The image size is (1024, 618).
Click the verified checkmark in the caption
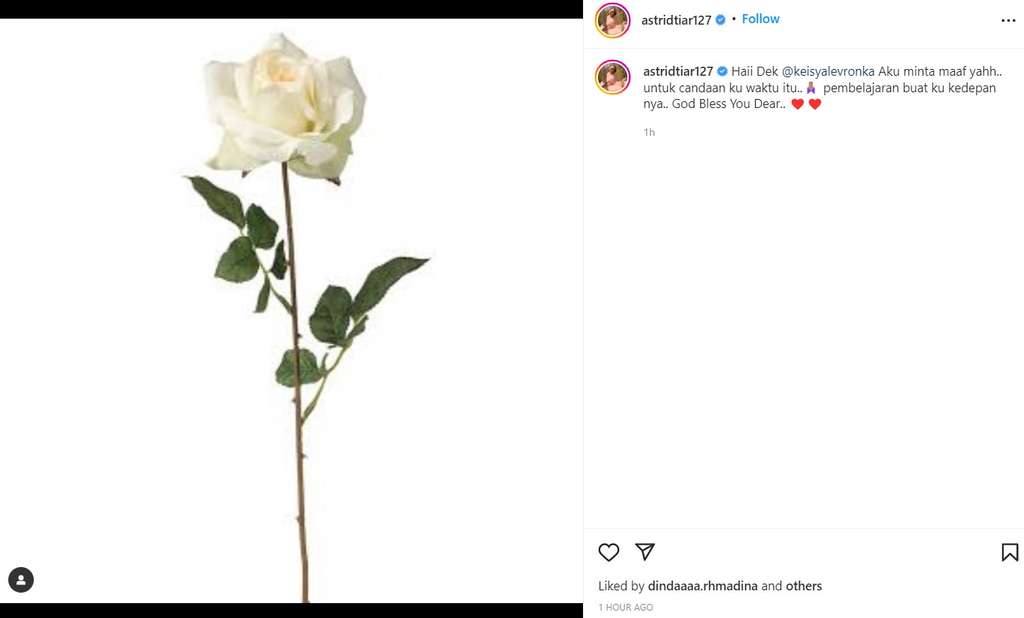(720, 71)
